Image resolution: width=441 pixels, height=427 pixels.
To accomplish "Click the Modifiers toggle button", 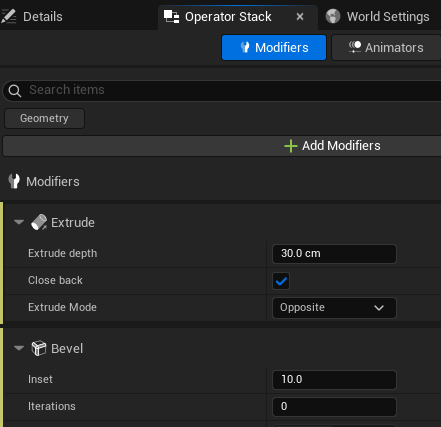I will [x=274, y=48].
